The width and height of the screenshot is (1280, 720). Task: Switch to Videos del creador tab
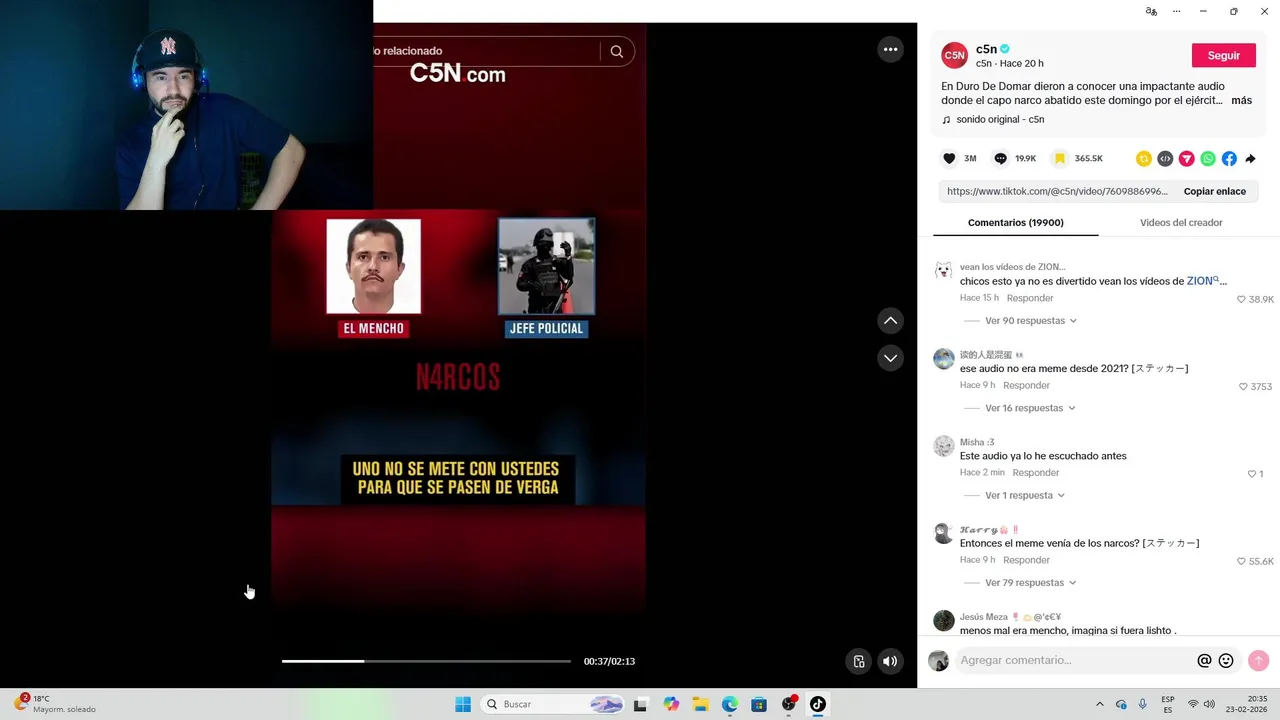tap(1181, 223)
